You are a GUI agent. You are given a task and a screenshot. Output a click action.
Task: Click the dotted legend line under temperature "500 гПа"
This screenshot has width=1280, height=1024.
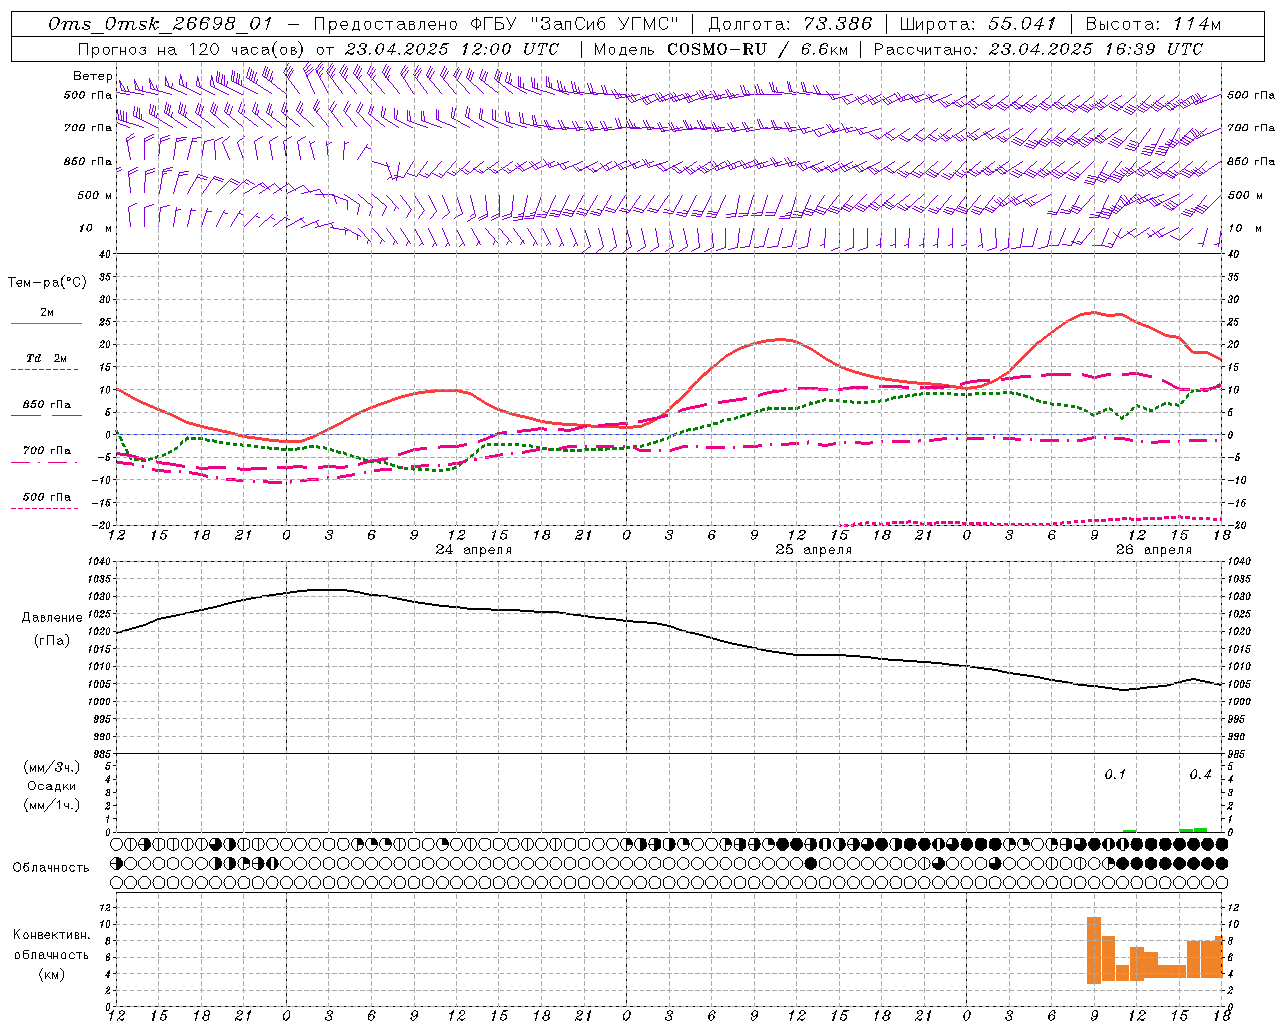point(44,508)
